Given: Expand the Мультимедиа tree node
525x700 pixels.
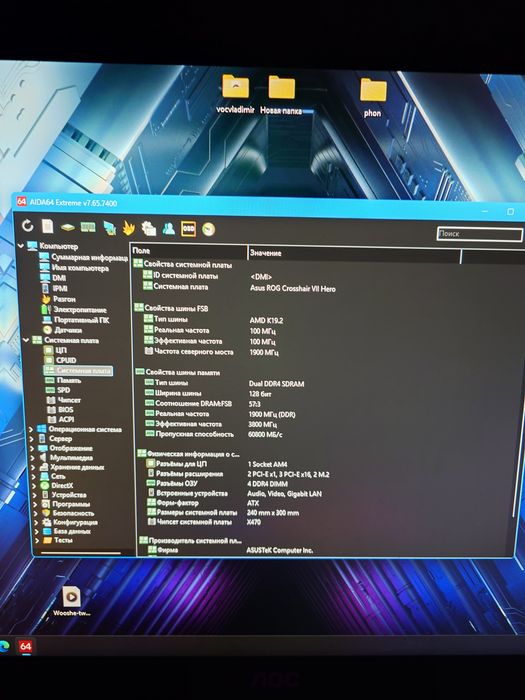Looking at the screenshot, I should point(33,458).
